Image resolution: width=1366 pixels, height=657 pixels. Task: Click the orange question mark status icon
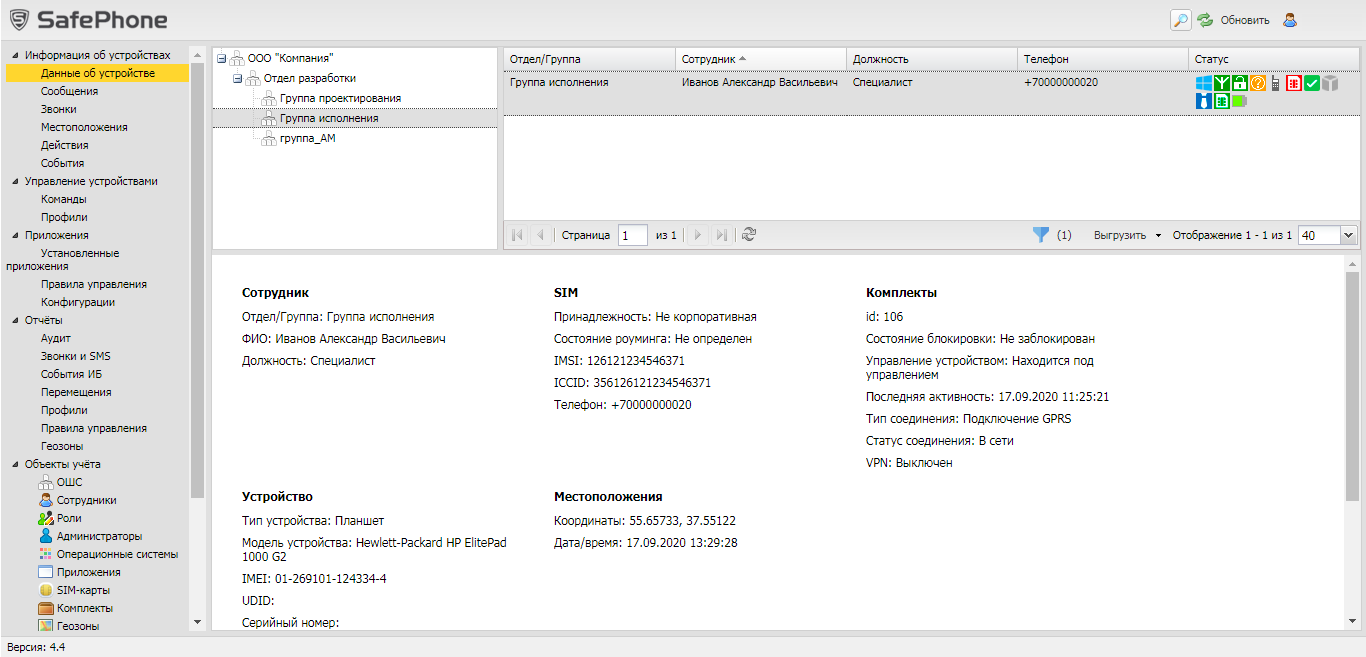pyautogui.click(x=1258, y=83)
